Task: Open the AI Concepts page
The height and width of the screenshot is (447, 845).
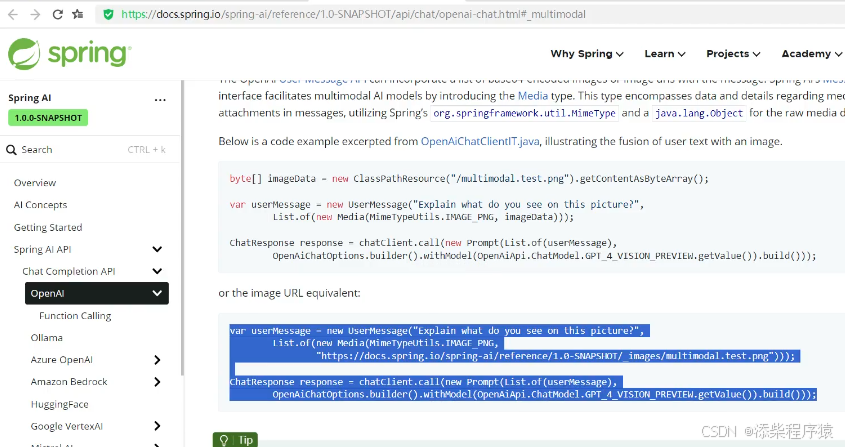Action: click(40, 205)
